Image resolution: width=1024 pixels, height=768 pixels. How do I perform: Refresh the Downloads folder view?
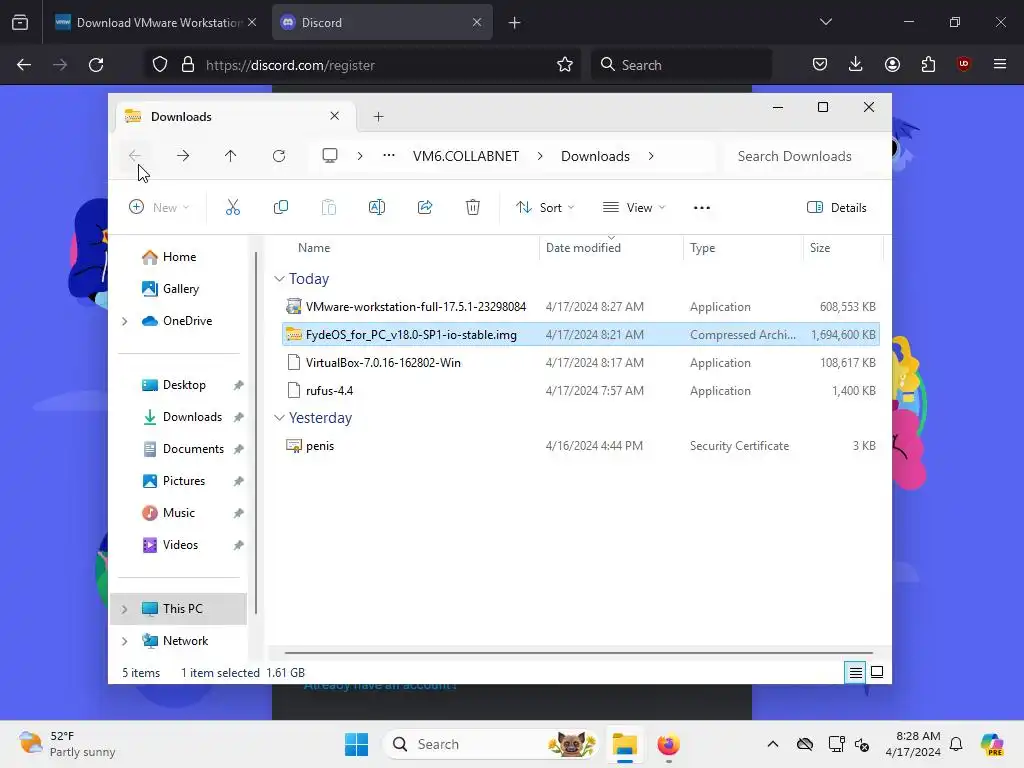point(279,156)
